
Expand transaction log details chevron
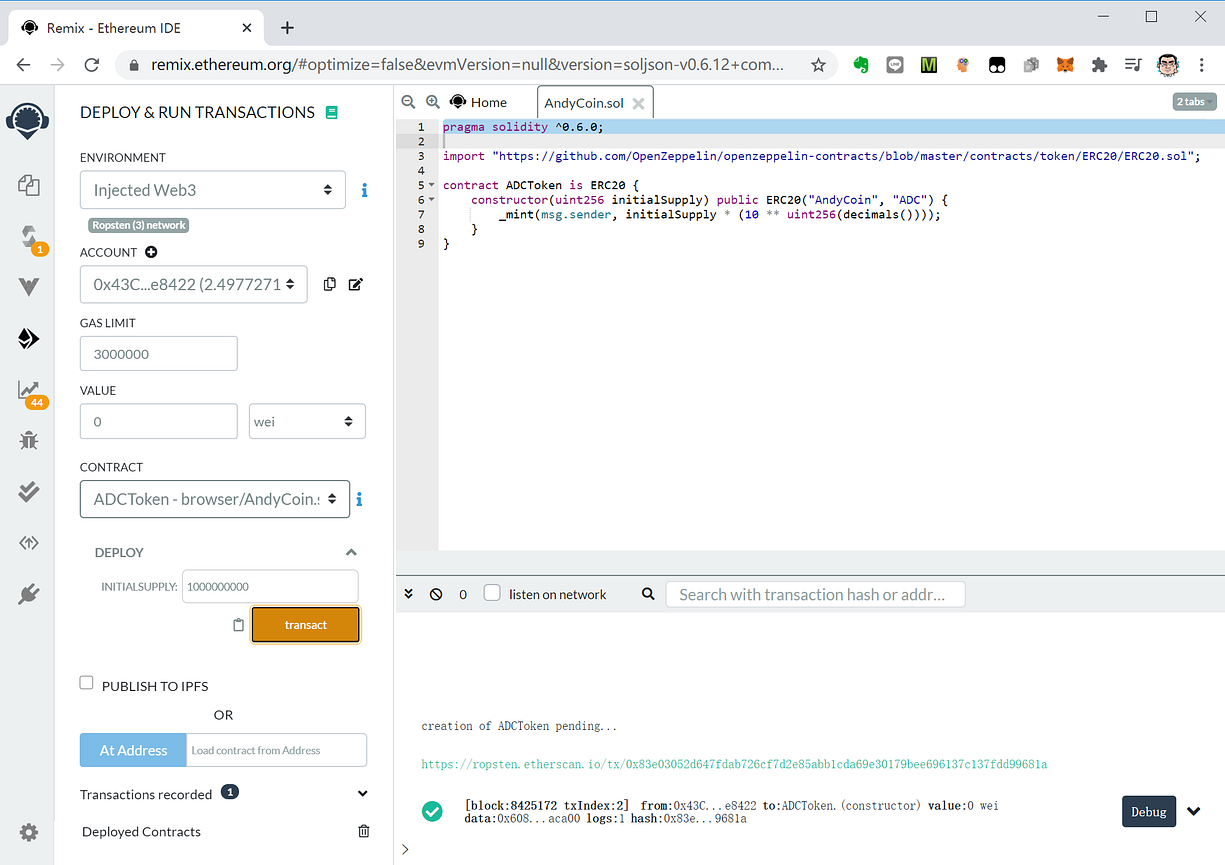[x=1193, y=811]
